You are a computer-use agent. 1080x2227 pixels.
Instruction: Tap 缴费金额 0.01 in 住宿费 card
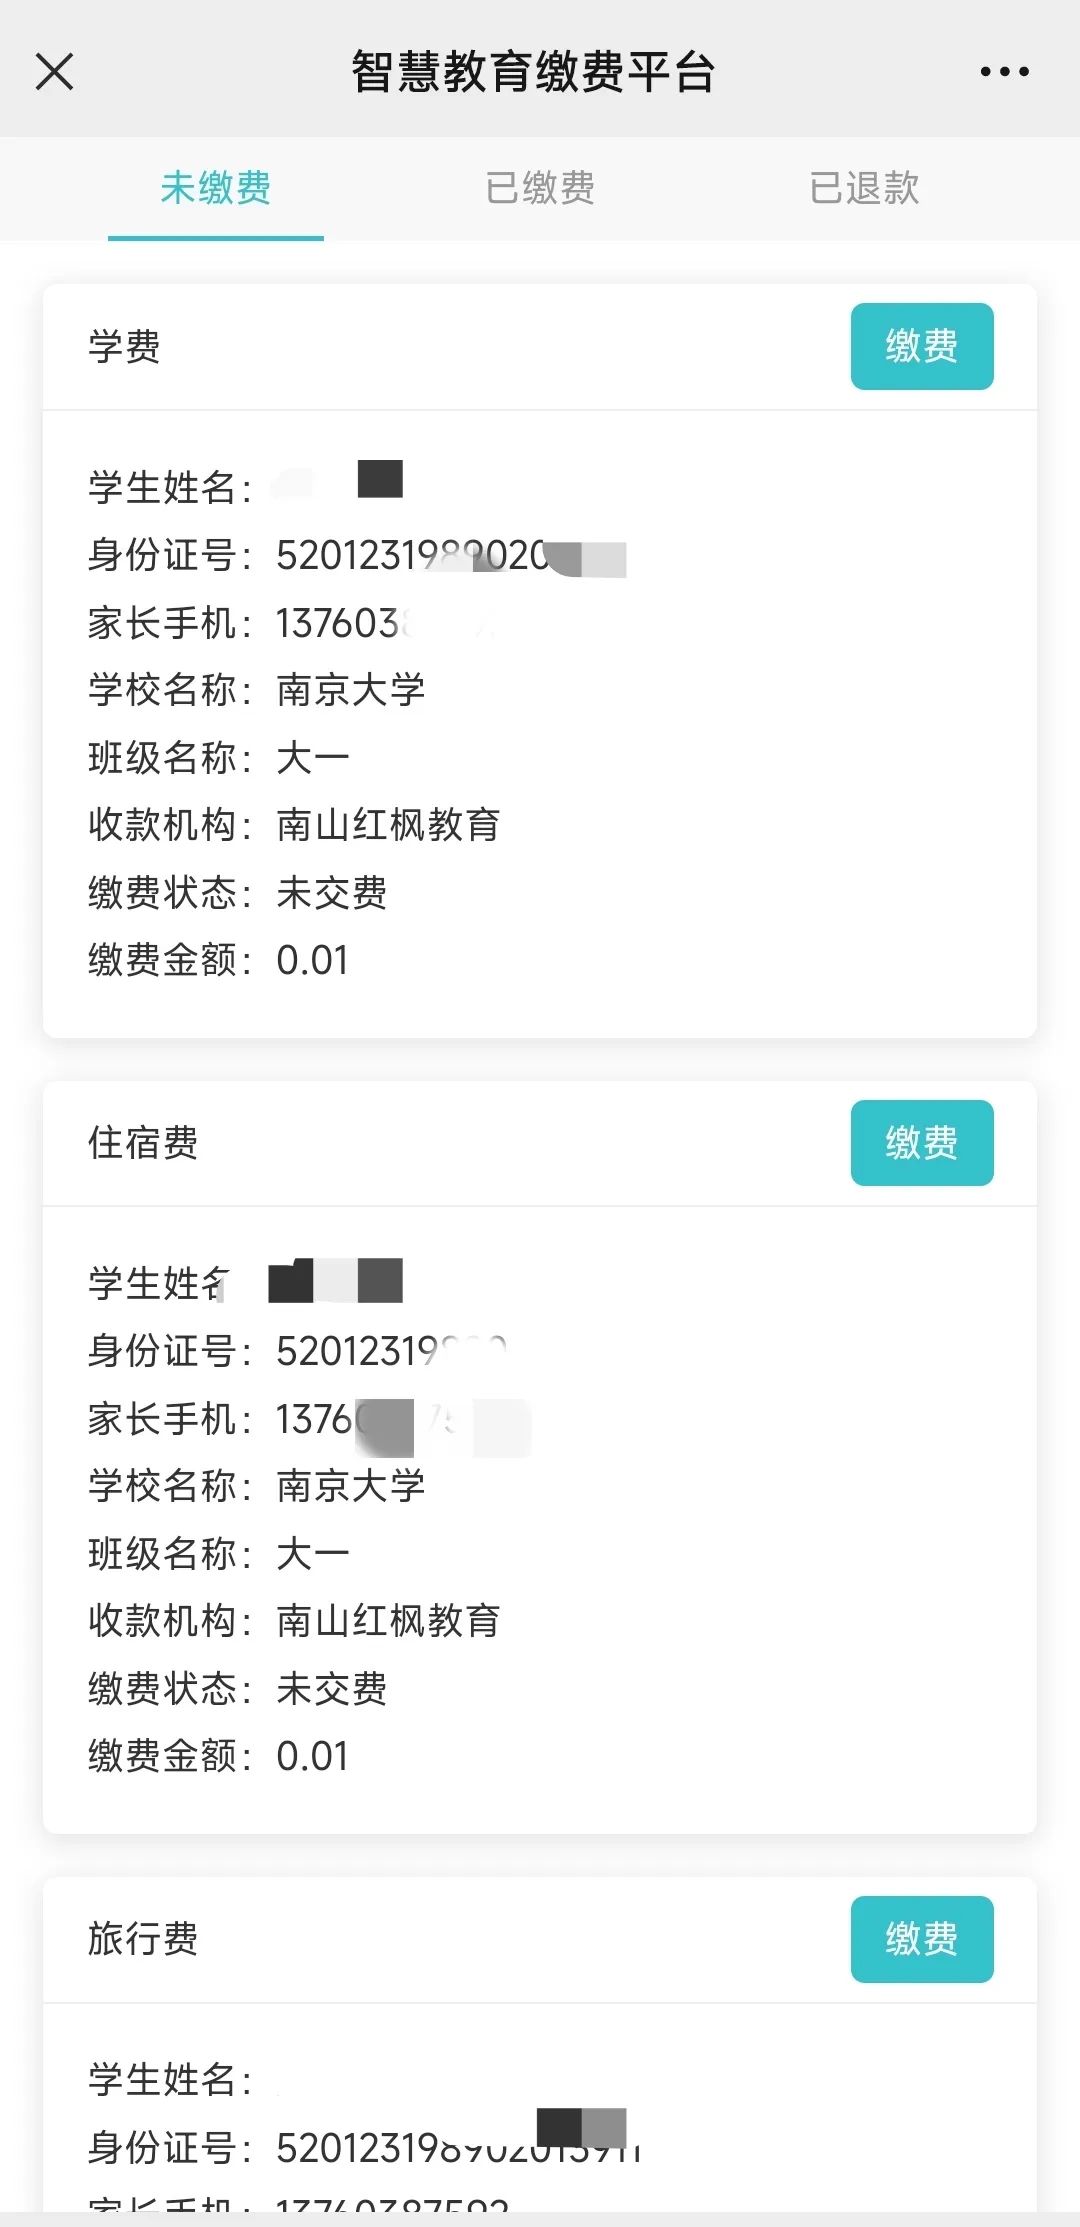pyautogui.click(x=218, y=1756)
